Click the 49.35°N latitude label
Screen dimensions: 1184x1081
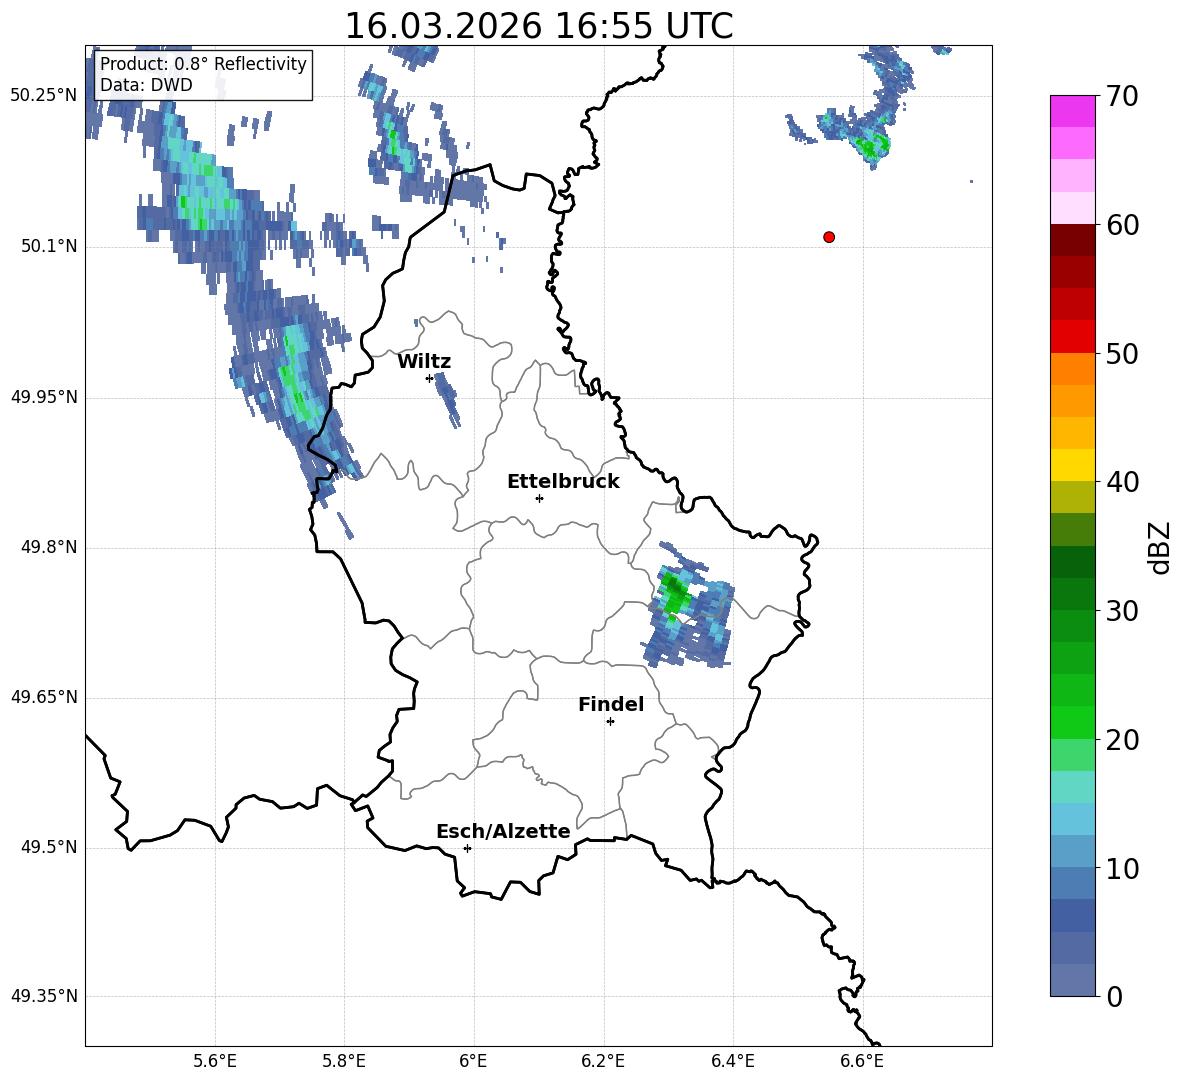[x=44, y=996]
